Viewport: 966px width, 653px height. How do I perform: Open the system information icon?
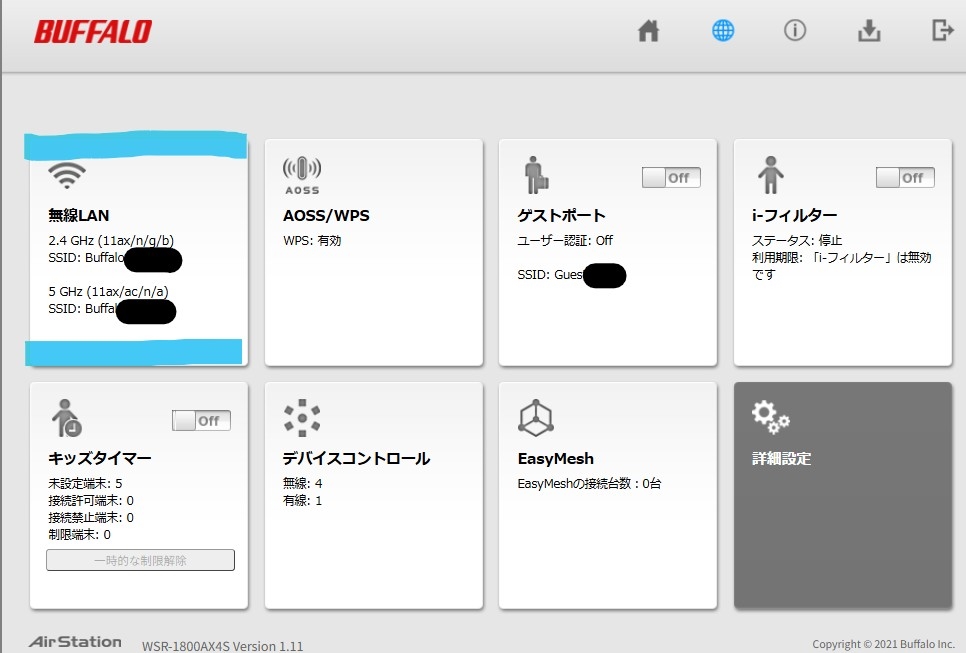click(795, 30)
